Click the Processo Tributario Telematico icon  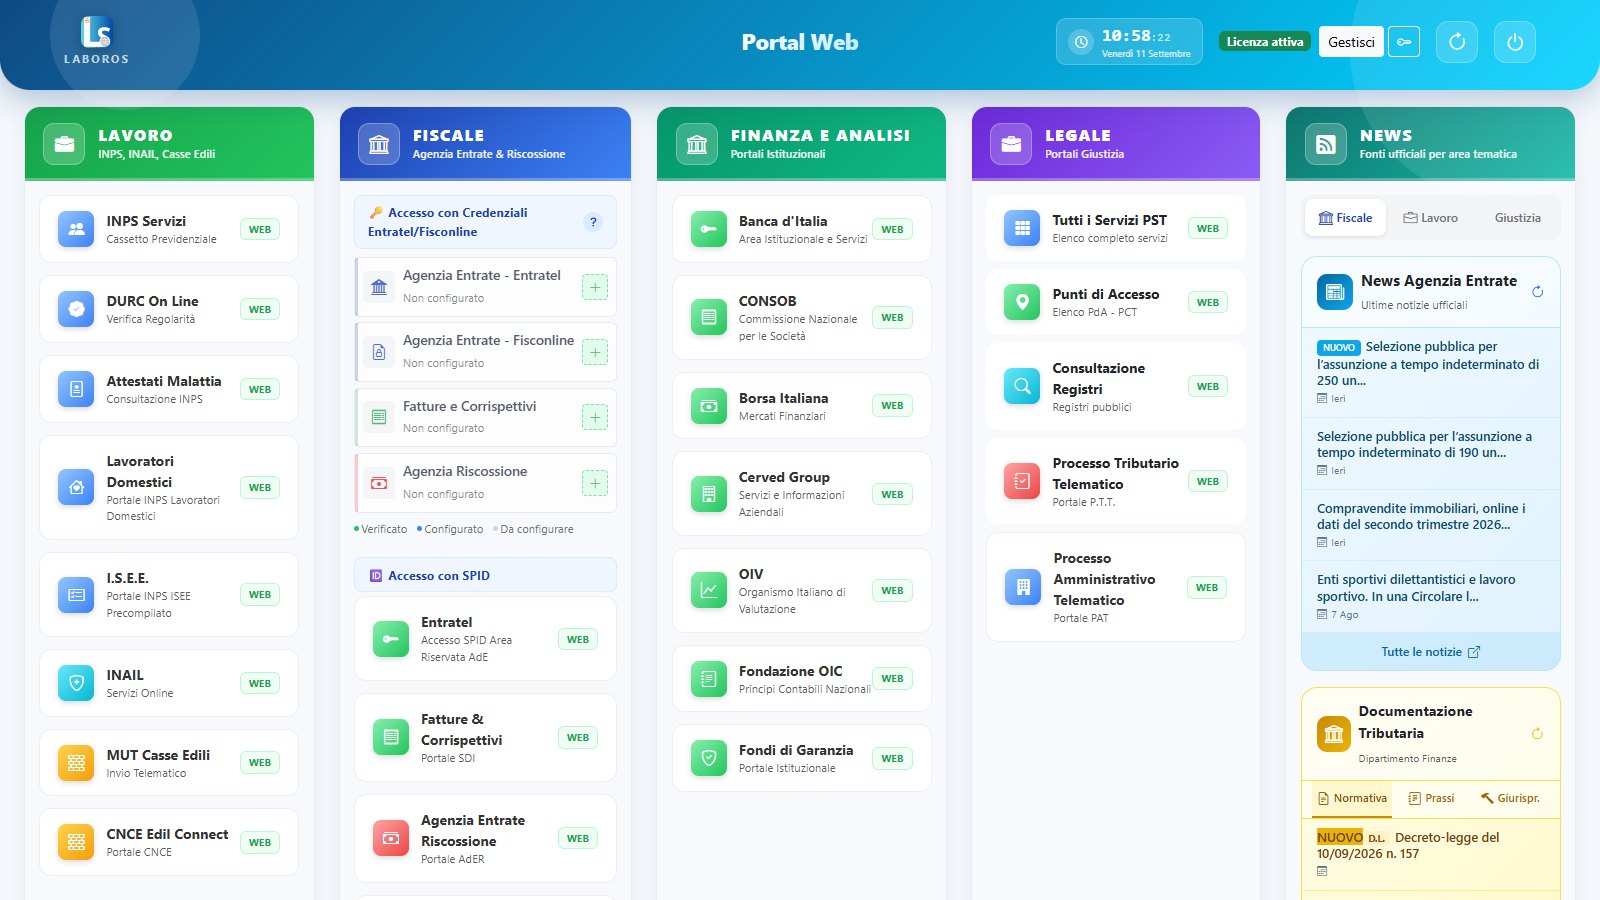(1022, 481)
